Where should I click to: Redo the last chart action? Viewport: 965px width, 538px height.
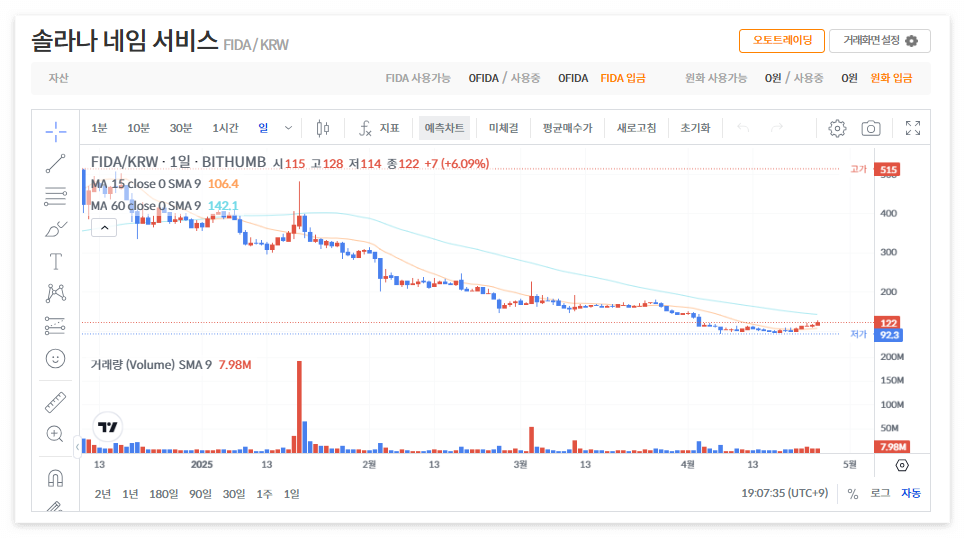(777, 128)
